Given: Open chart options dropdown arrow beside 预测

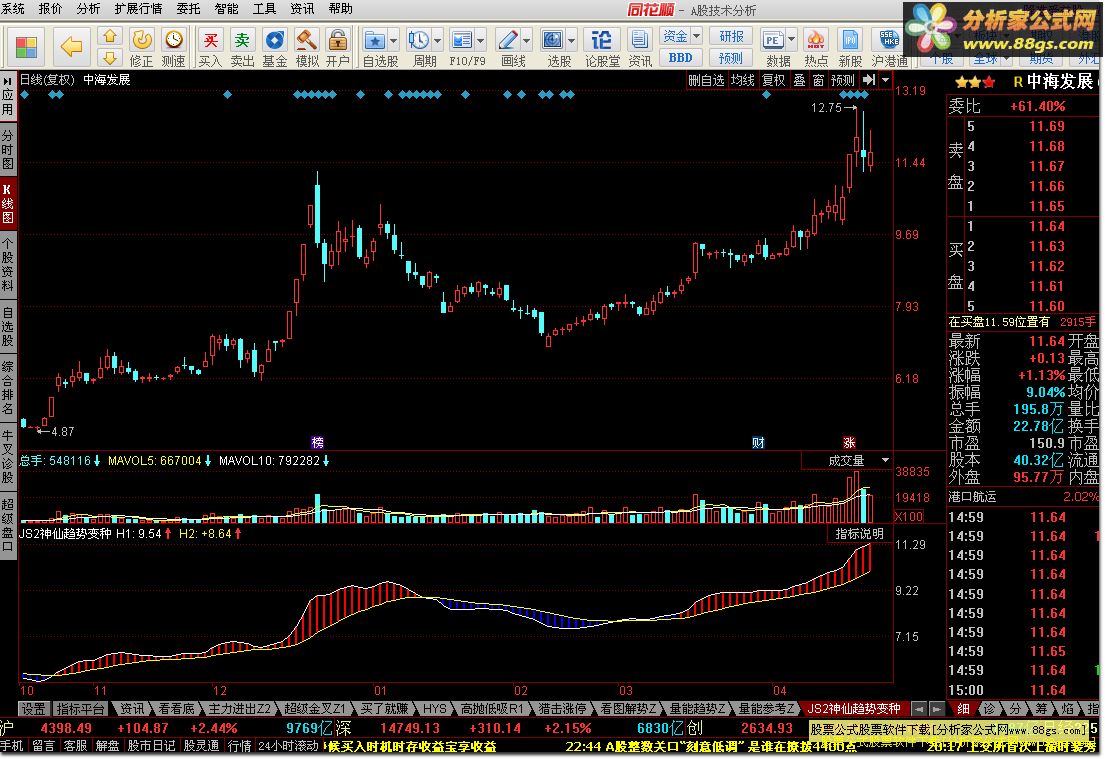Looking at the screenshot, I should click(x=885, y=80).
